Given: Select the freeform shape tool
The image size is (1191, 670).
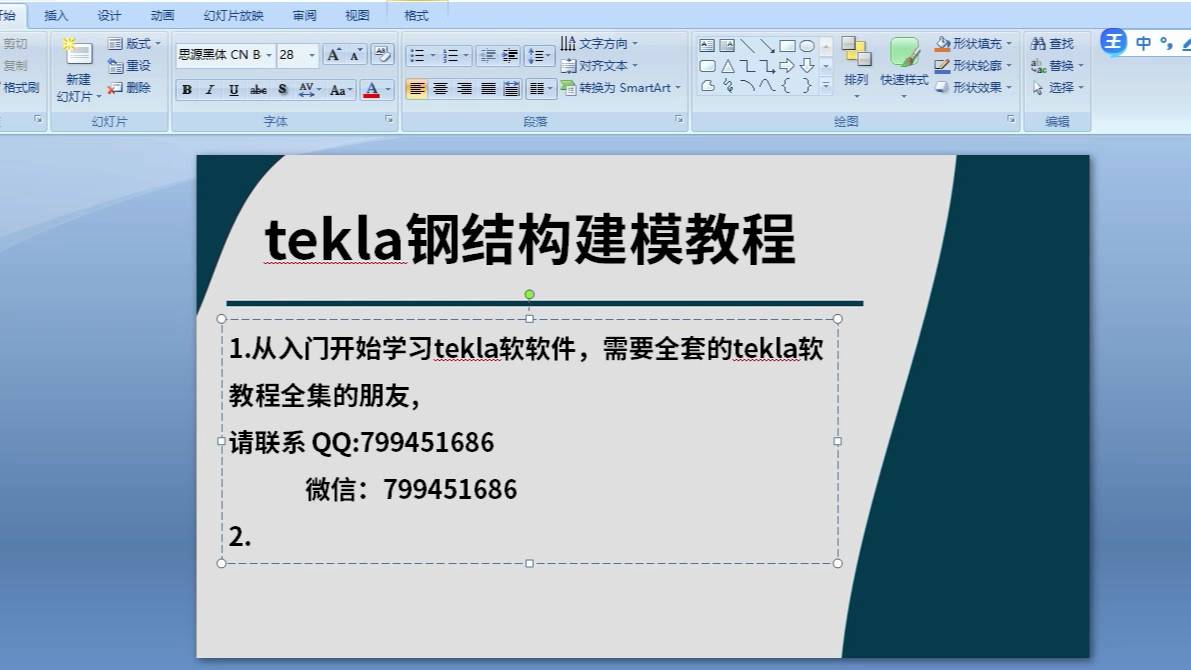Looking at the screenshot, I should pos(707,86).
